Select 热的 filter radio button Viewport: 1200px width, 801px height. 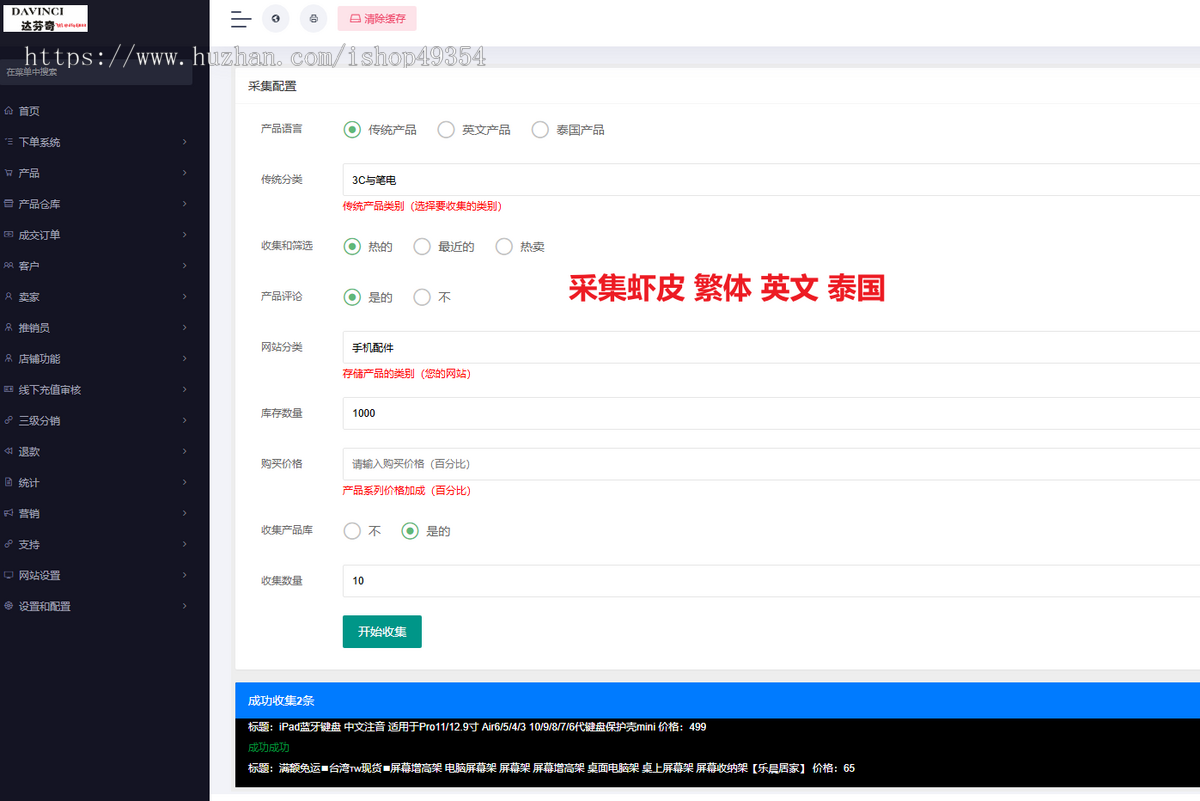[x=351, y=246]
